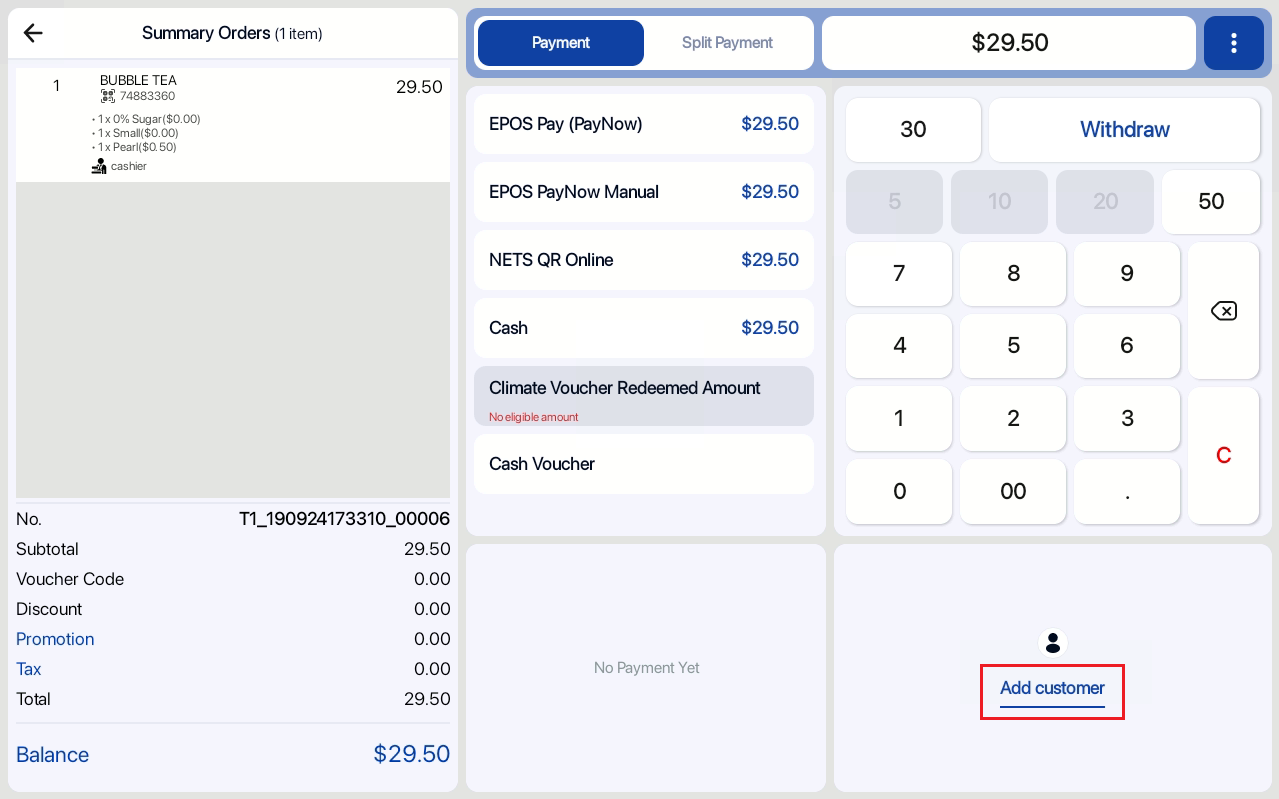Click the 1 x 0% Sugar($0.00) modifier
The width and height of the screenshot is (1279, 799).
pos(147,119)
